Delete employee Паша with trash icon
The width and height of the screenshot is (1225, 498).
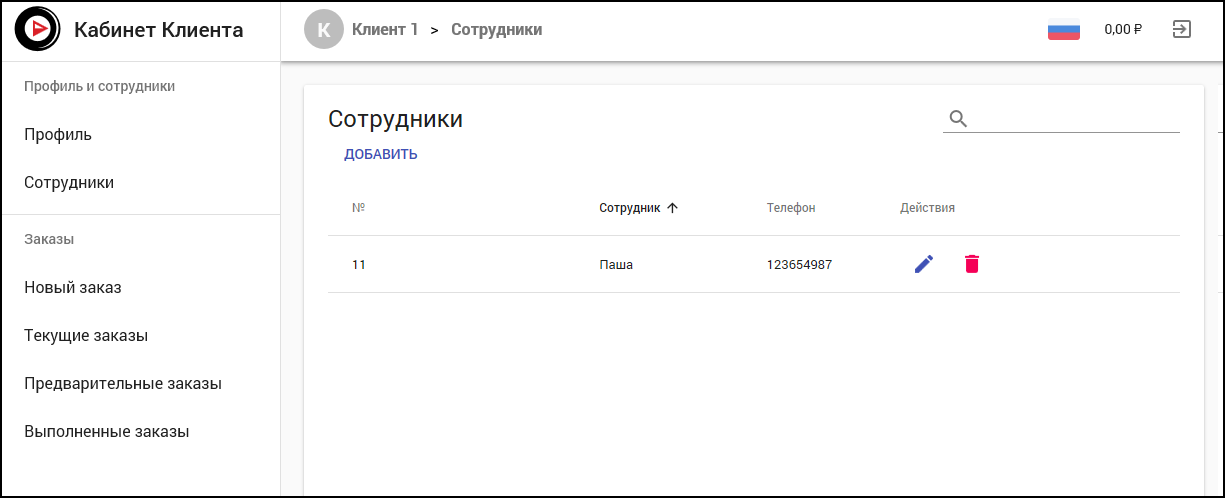coord(971,264)
